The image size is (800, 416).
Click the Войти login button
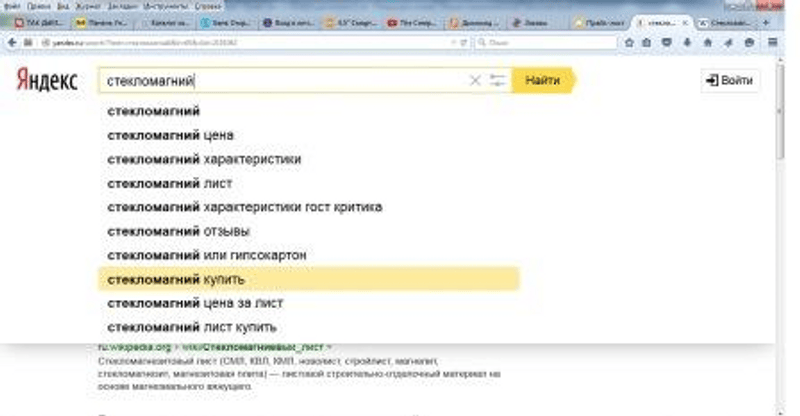730,80
